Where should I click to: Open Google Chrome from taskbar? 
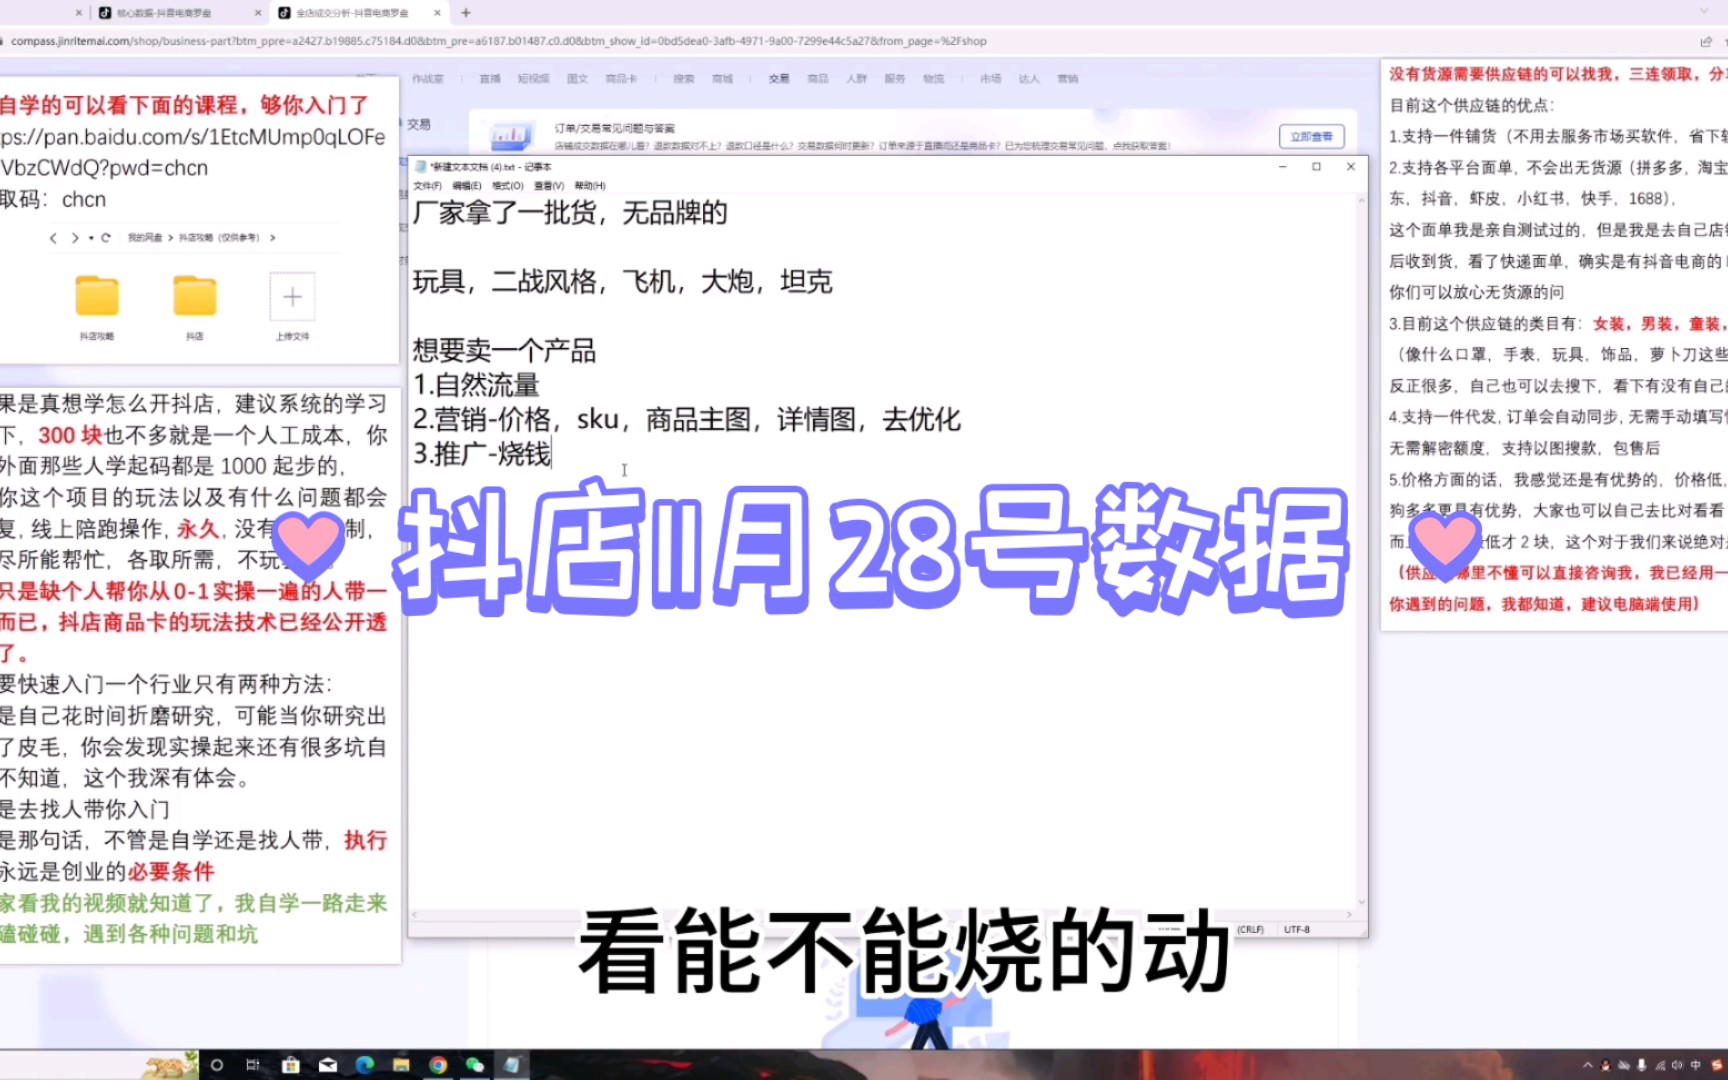[438, 1065]
